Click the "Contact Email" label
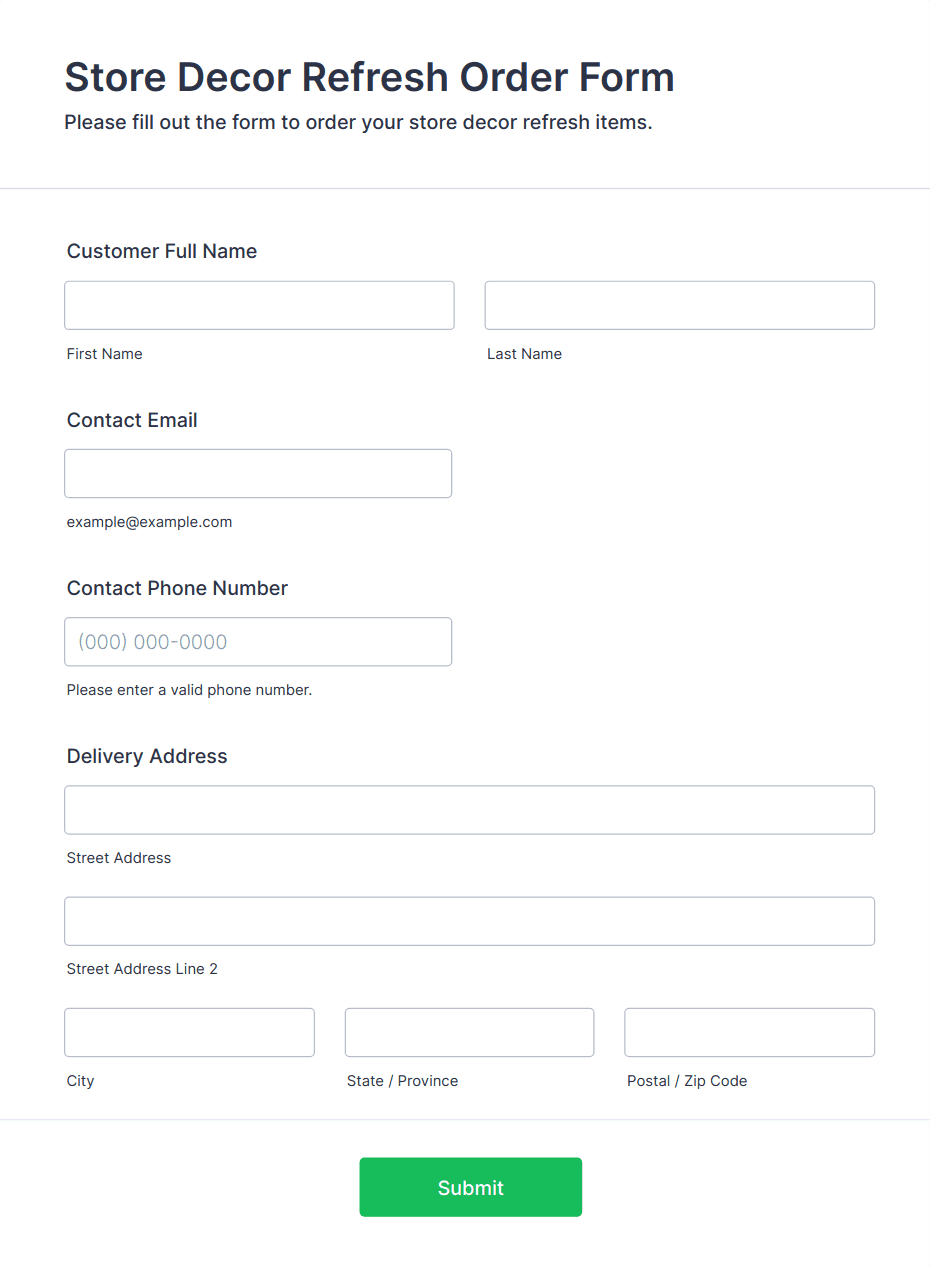Viewport: 930px width, 1266px height. [132, 420]
